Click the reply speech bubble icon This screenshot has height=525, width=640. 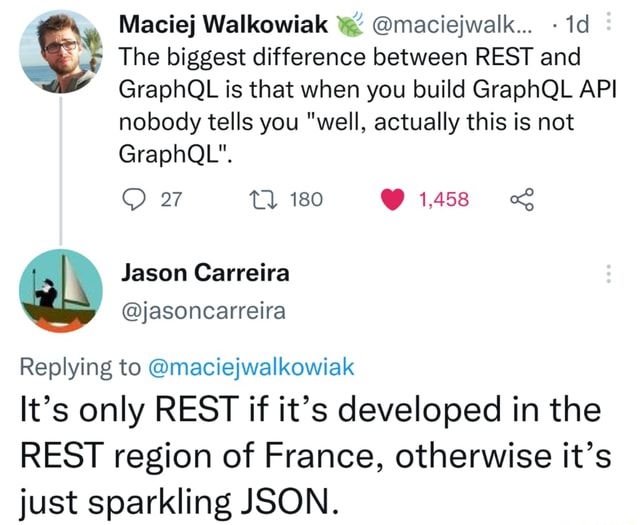point(134,200)
